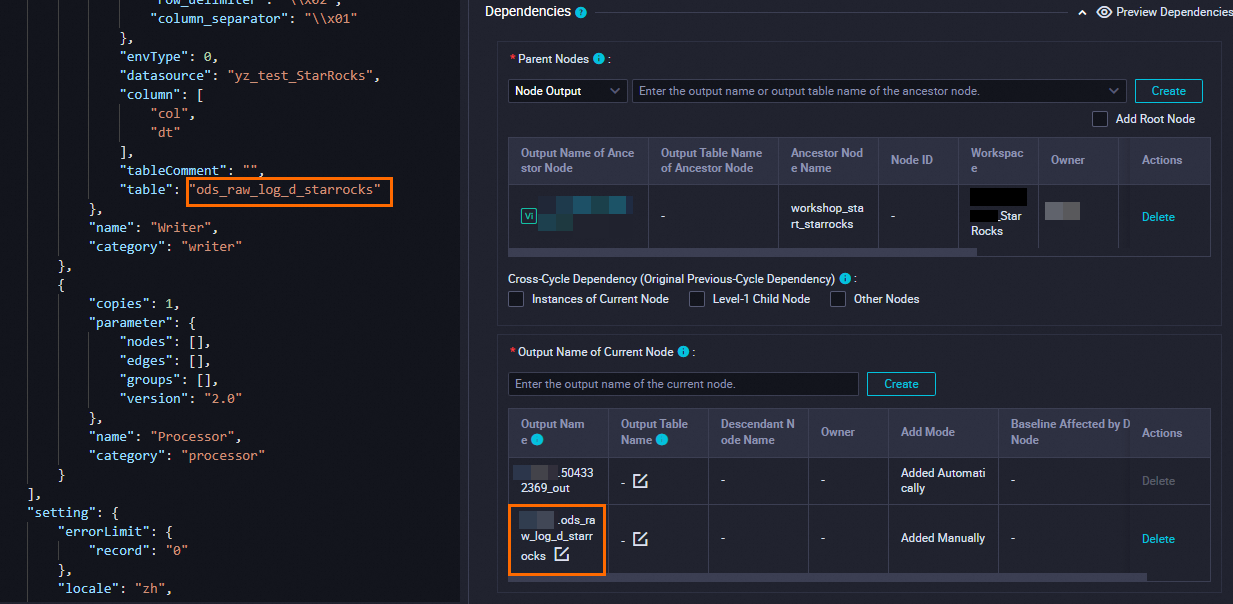Click the "locale" setting line

(x=116, y=588)
